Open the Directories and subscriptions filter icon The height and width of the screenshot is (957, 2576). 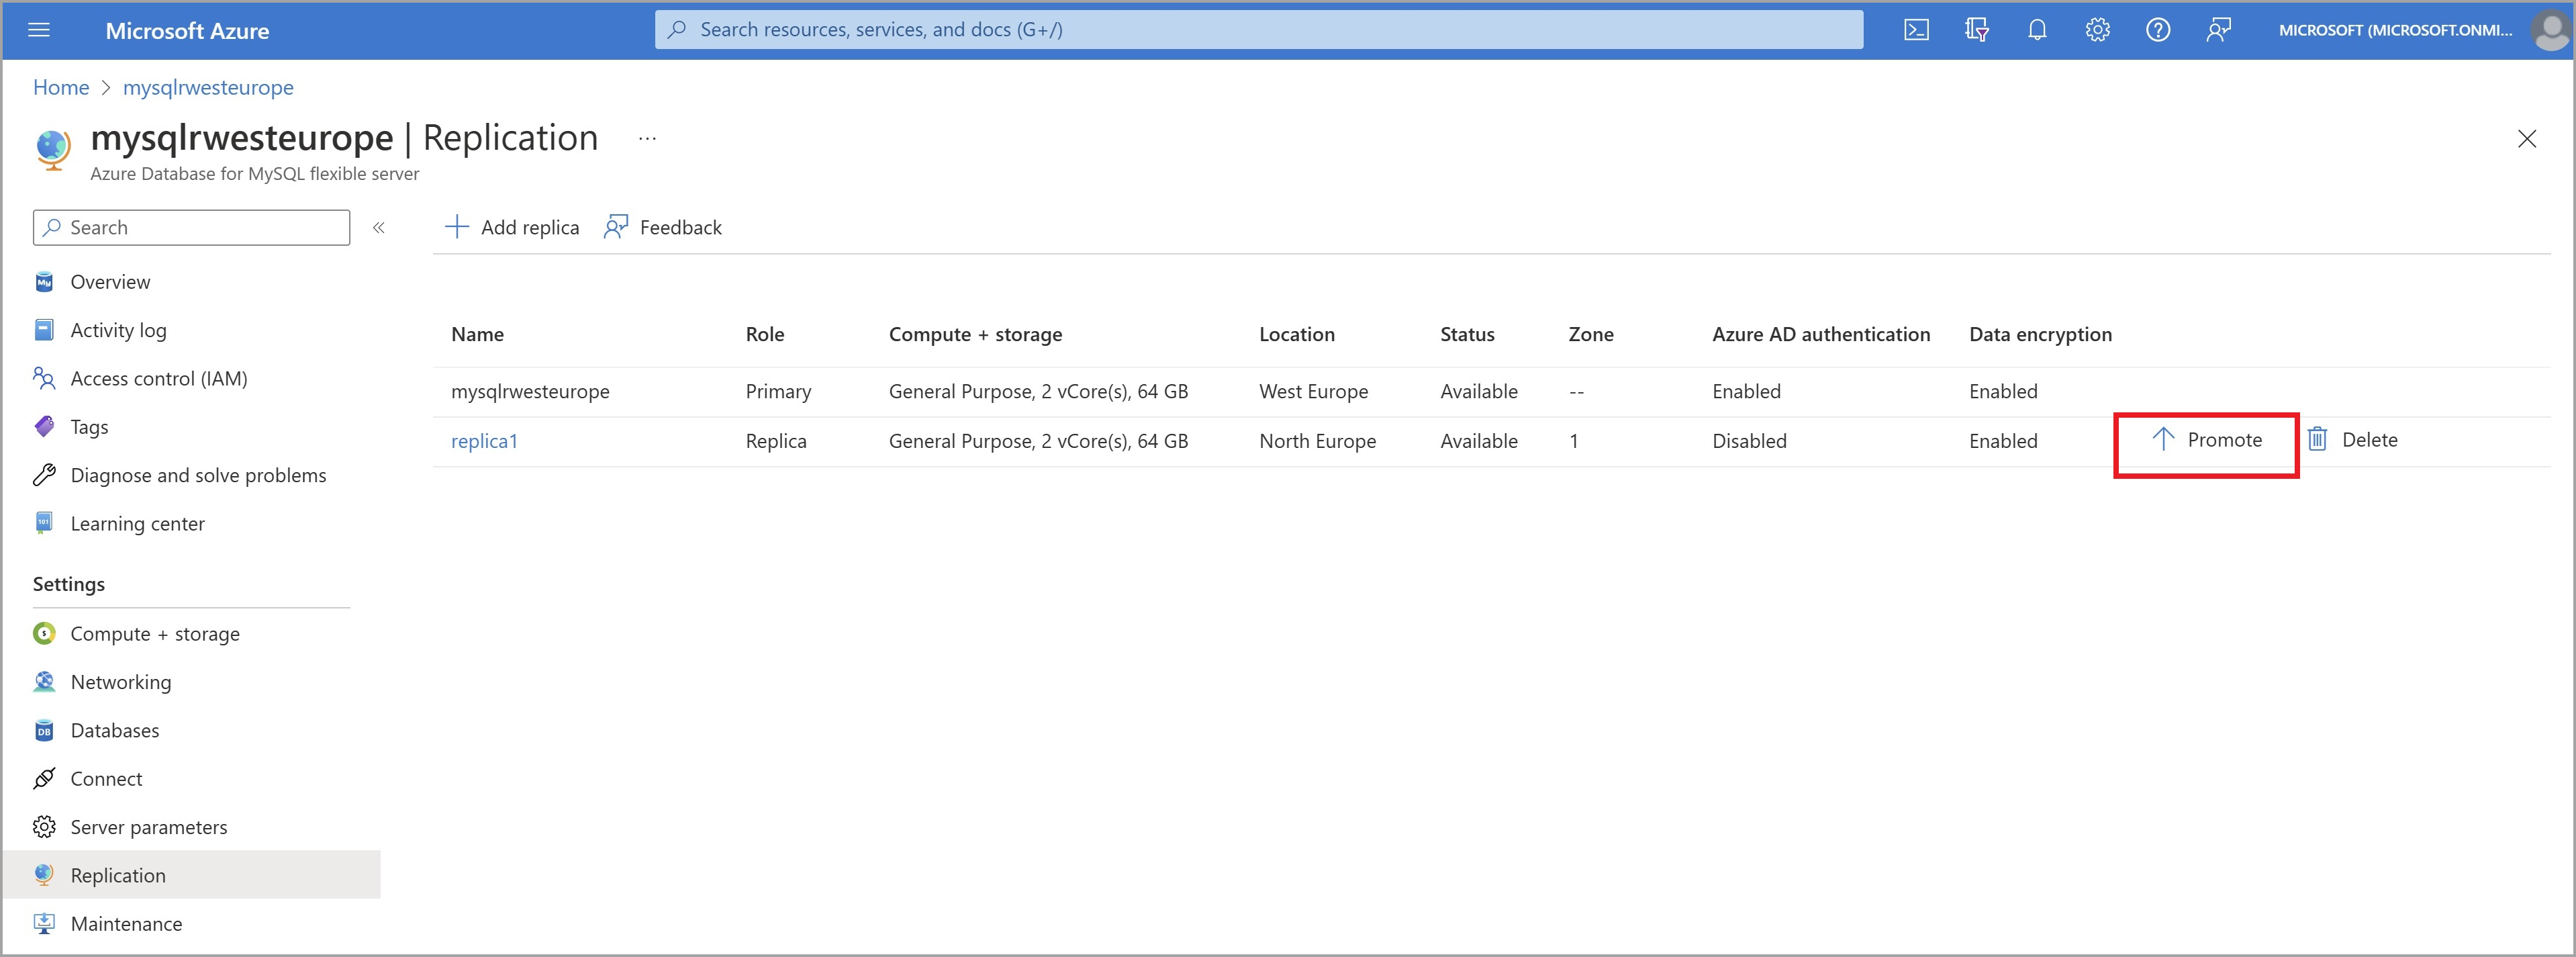pos(1976,30)
